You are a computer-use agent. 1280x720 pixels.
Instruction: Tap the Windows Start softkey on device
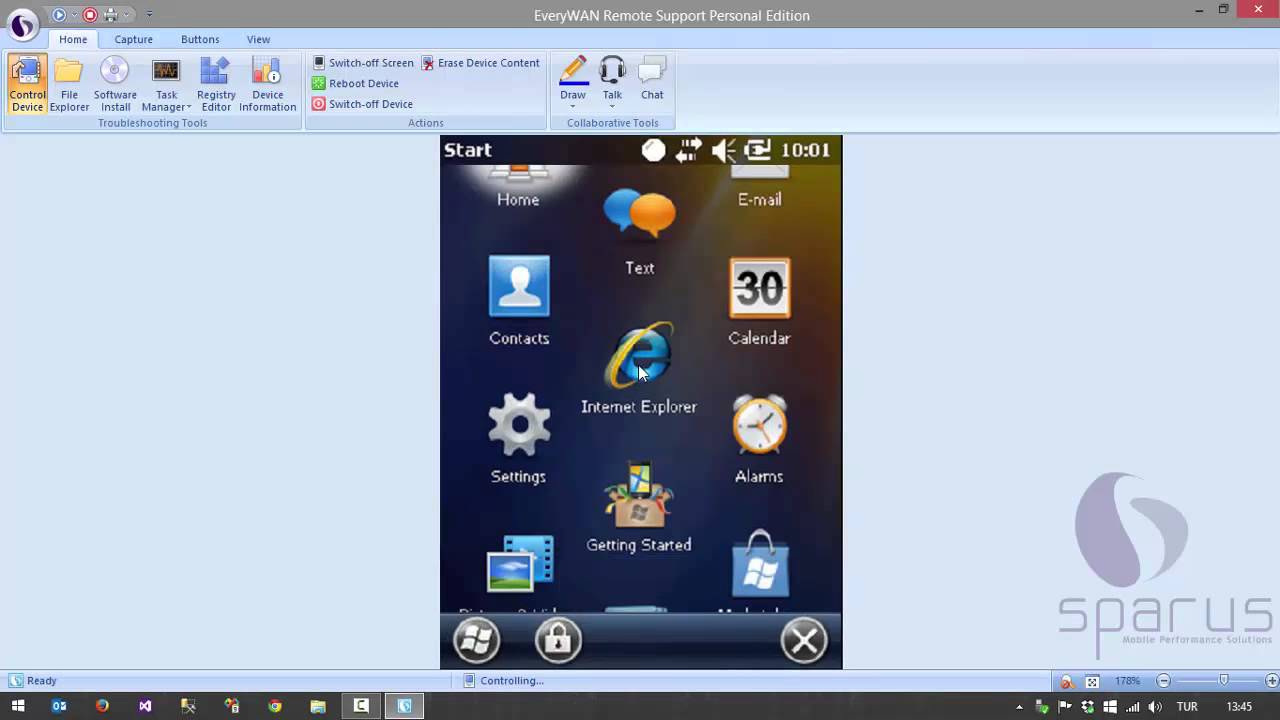[x=477, y=641]
